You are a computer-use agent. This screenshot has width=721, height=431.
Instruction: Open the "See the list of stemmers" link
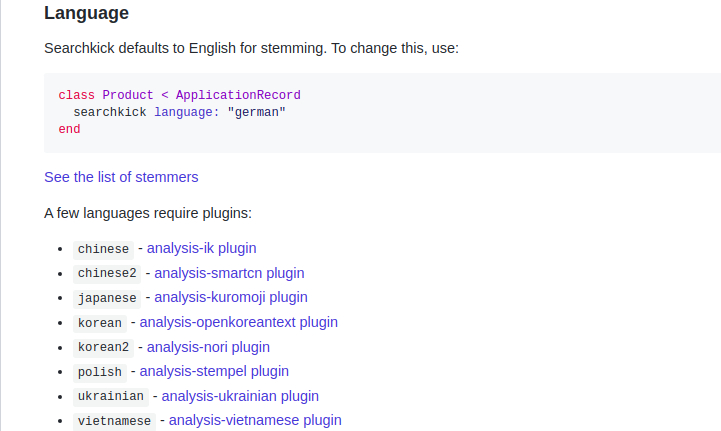(121, 177)
